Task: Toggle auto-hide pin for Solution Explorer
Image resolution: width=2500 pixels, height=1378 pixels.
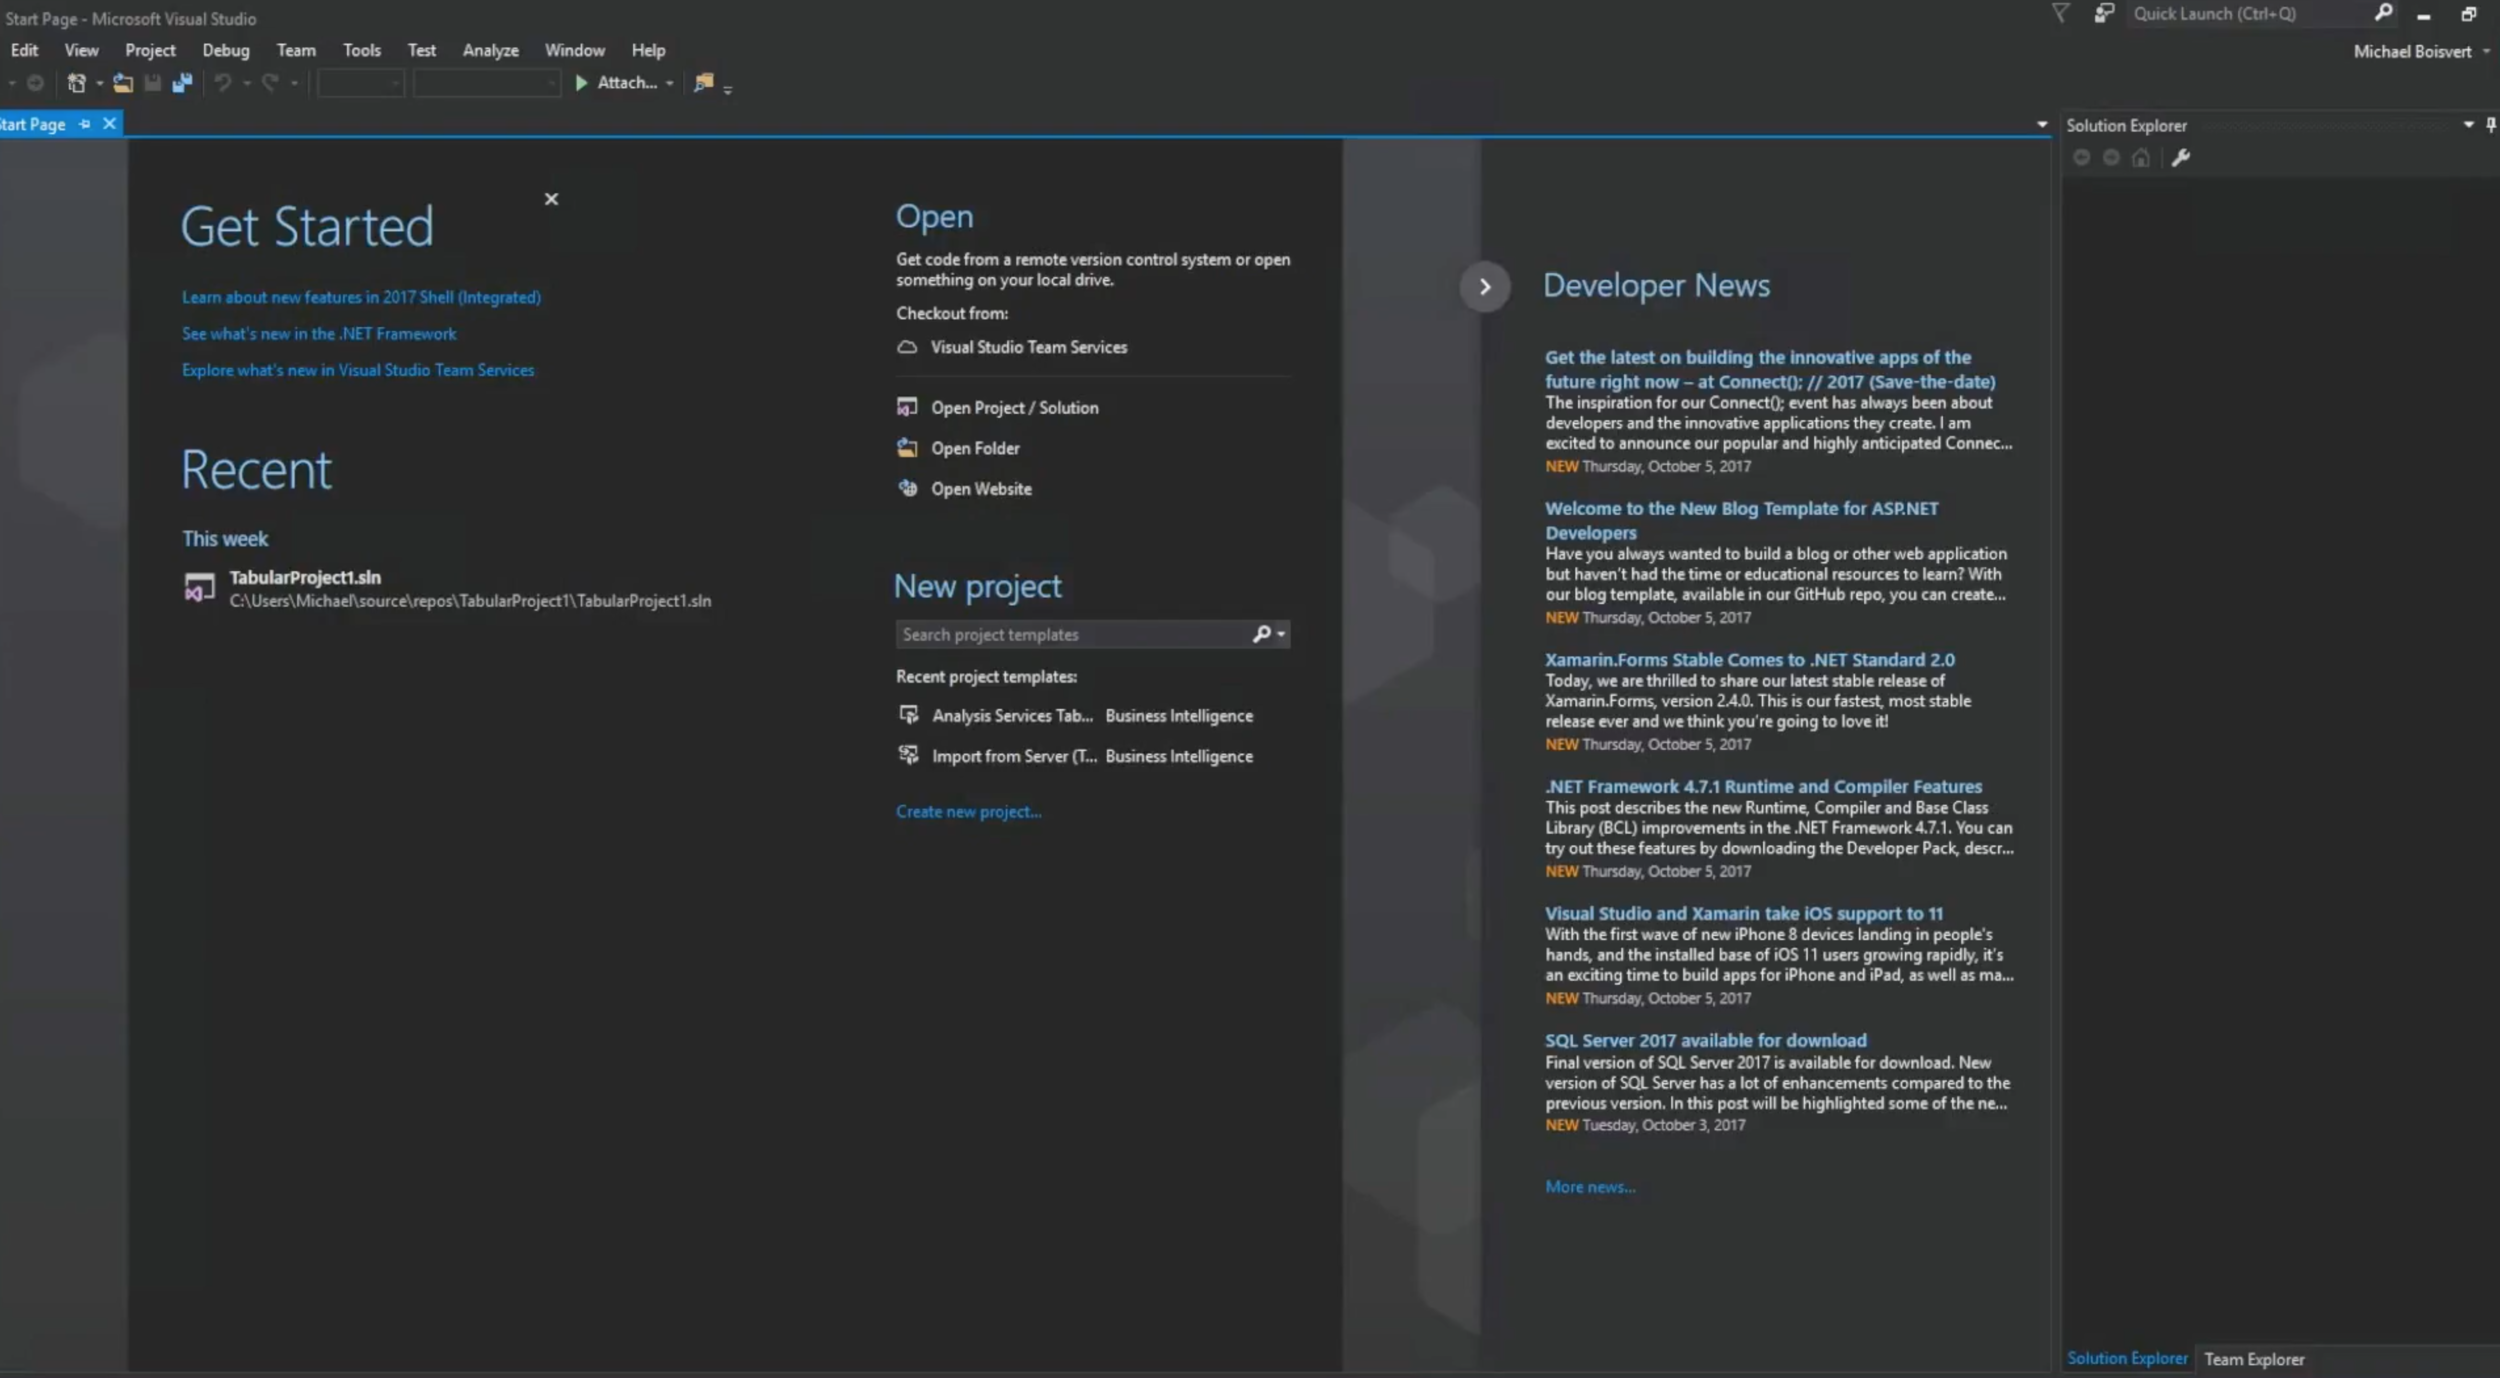Action: click(2491, 125)
